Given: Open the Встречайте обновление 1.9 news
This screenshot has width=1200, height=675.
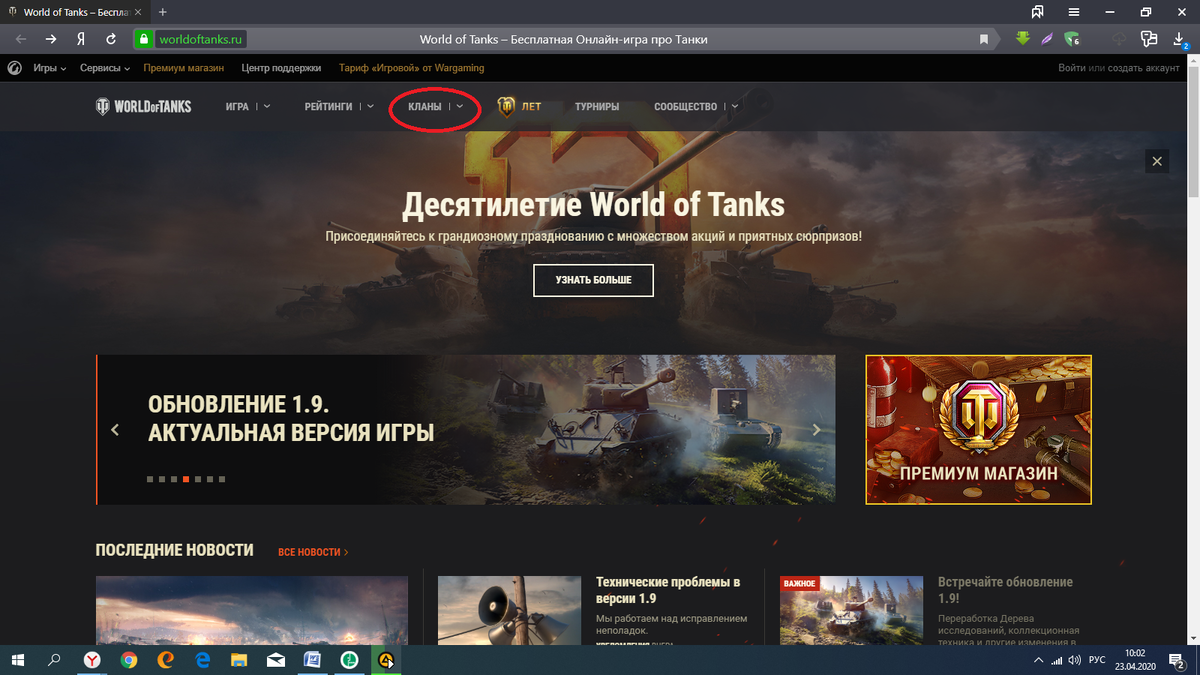Looking at the screenshot, I should (x=1006, y=590).
